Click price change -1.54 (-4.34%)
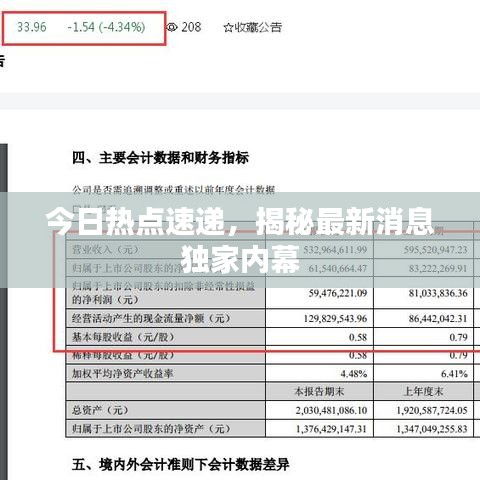The height and width of the screenshot is (480, 480). 106,27
